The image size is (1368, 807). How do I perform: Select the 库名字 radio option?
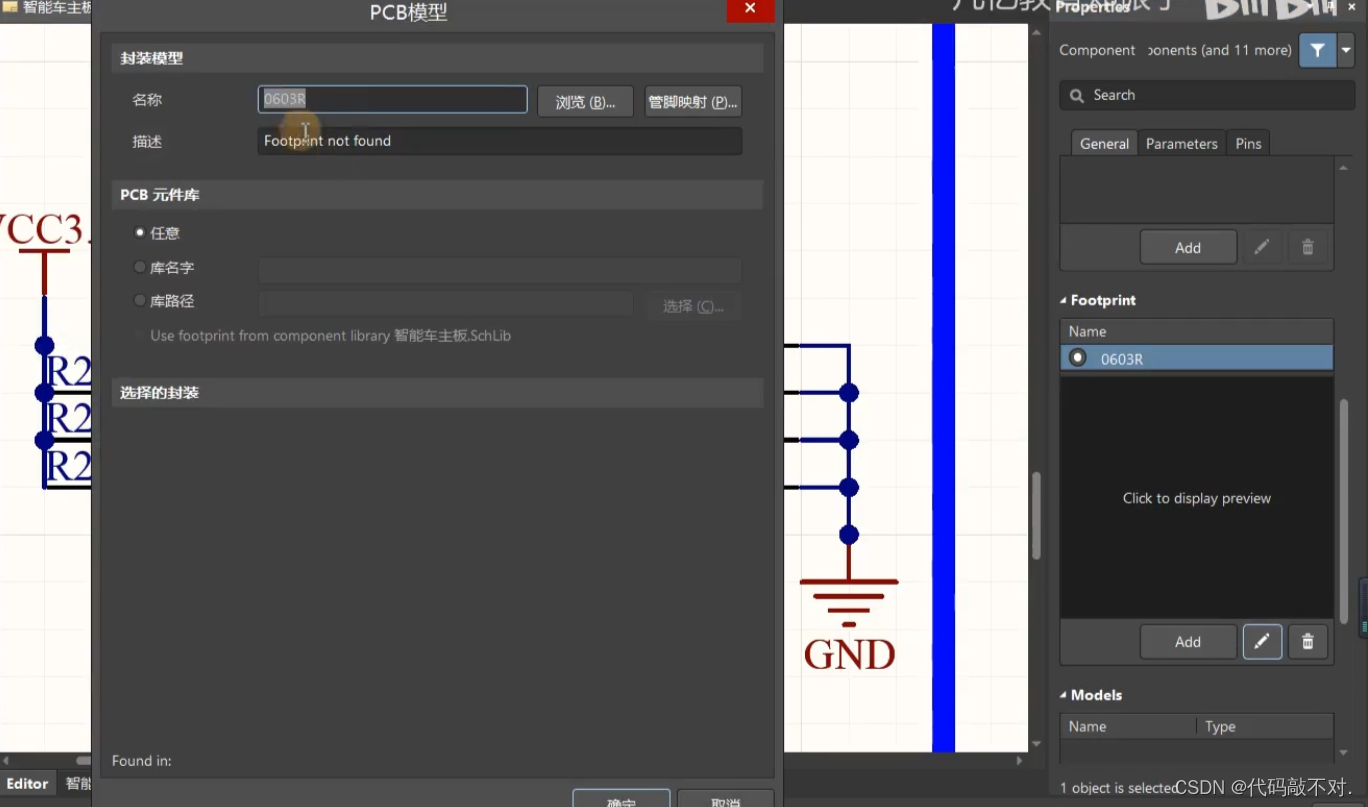pyautogui.click(x=139, y=267)
